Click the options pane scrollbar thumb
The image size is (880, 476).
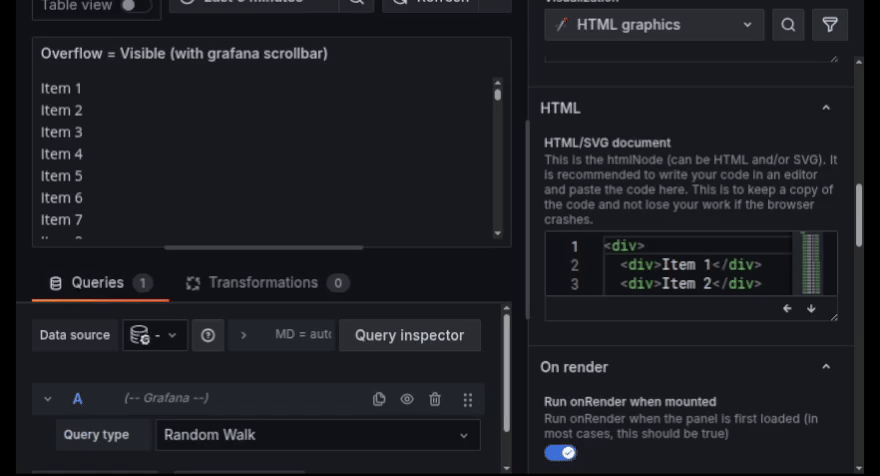pyautogui.click(x=859, y=215)
